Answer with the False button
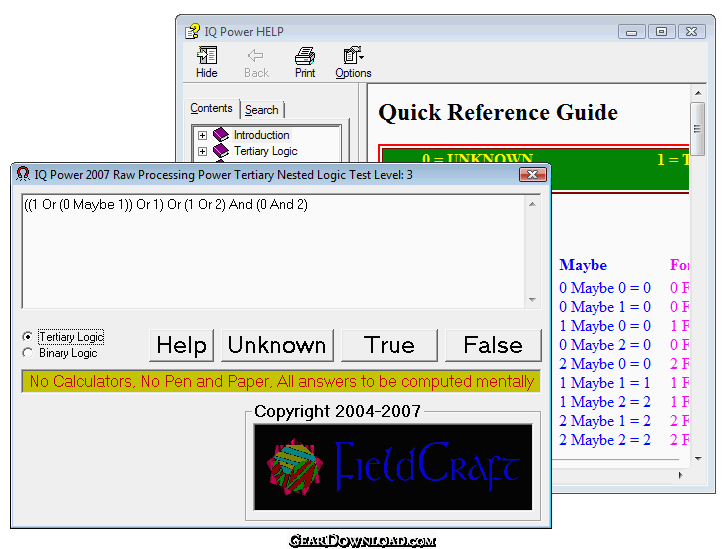 493,345
